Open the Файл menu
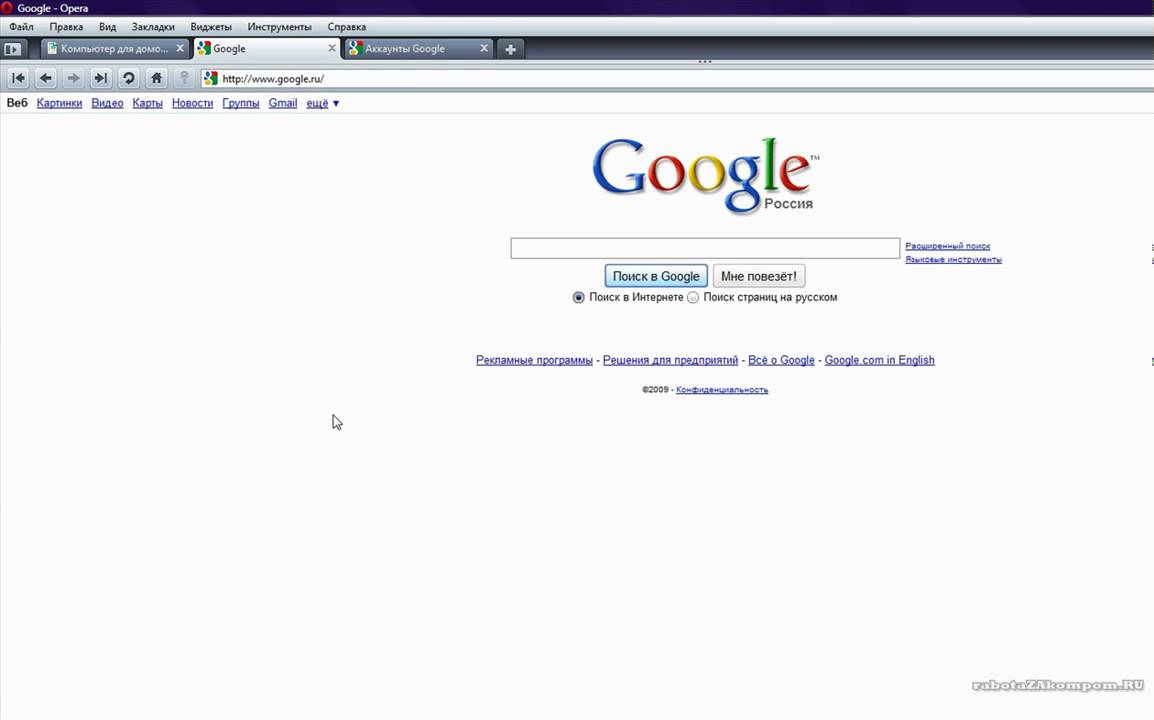Image resolution: width=1154 pixels, height=720 pixels. [21, 27]
